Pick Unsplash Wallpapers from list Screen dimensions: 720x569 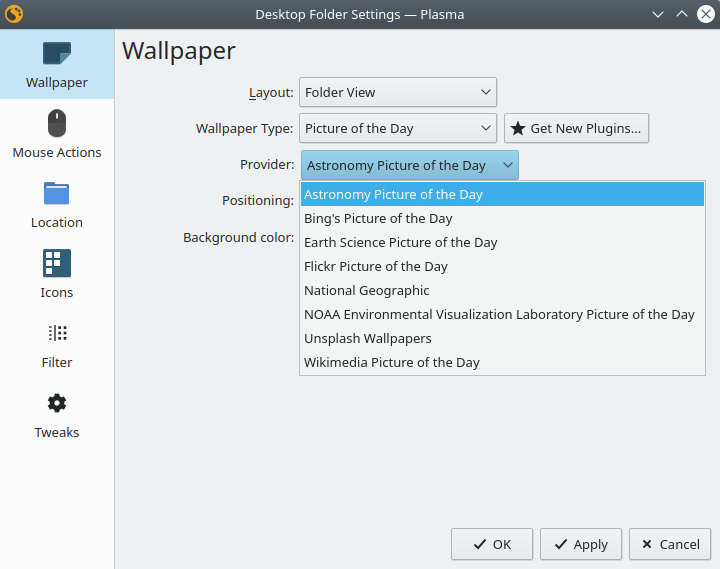tap(368, 338)
